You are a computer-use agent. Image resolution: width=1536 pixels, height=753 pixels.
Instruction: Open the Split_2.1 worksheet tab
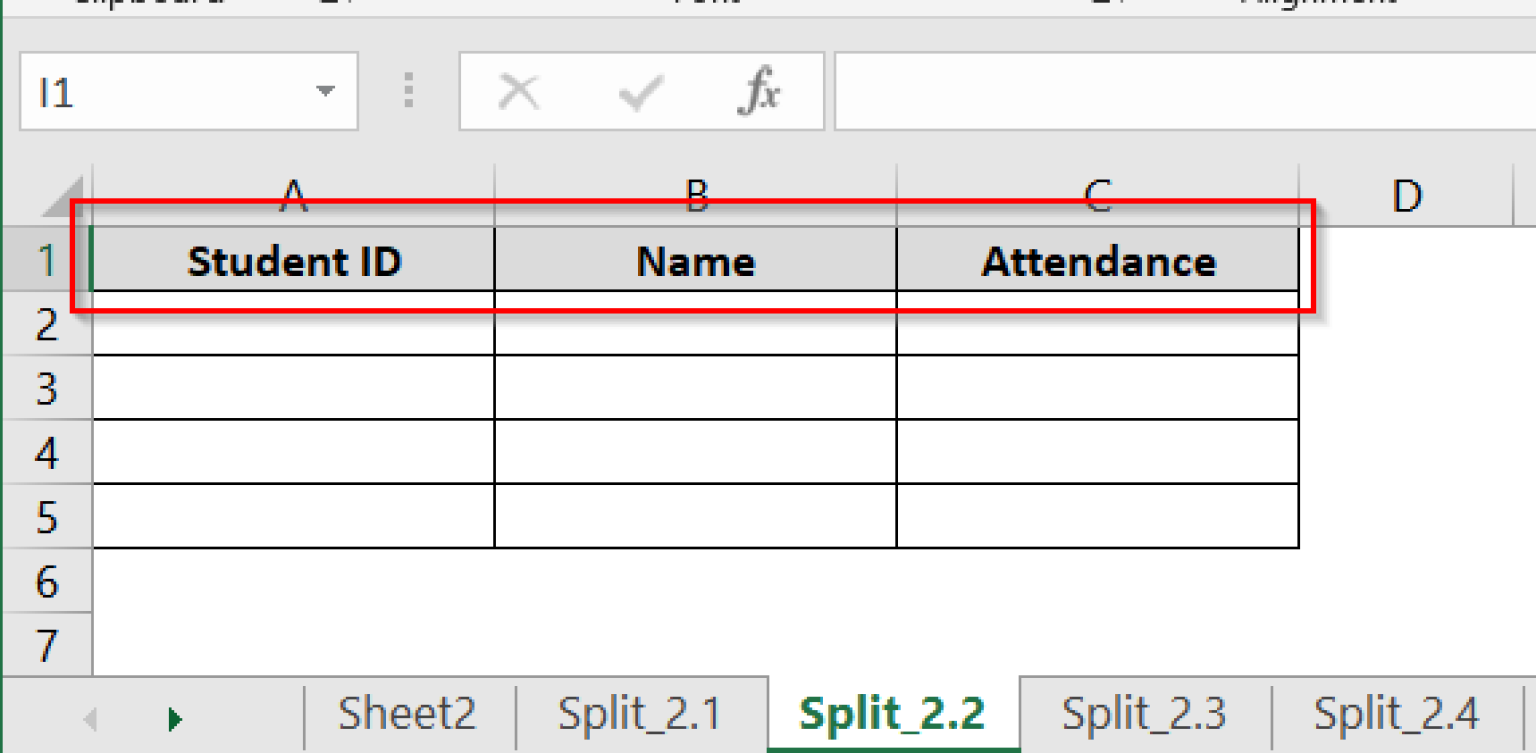(x=642, y=713)
